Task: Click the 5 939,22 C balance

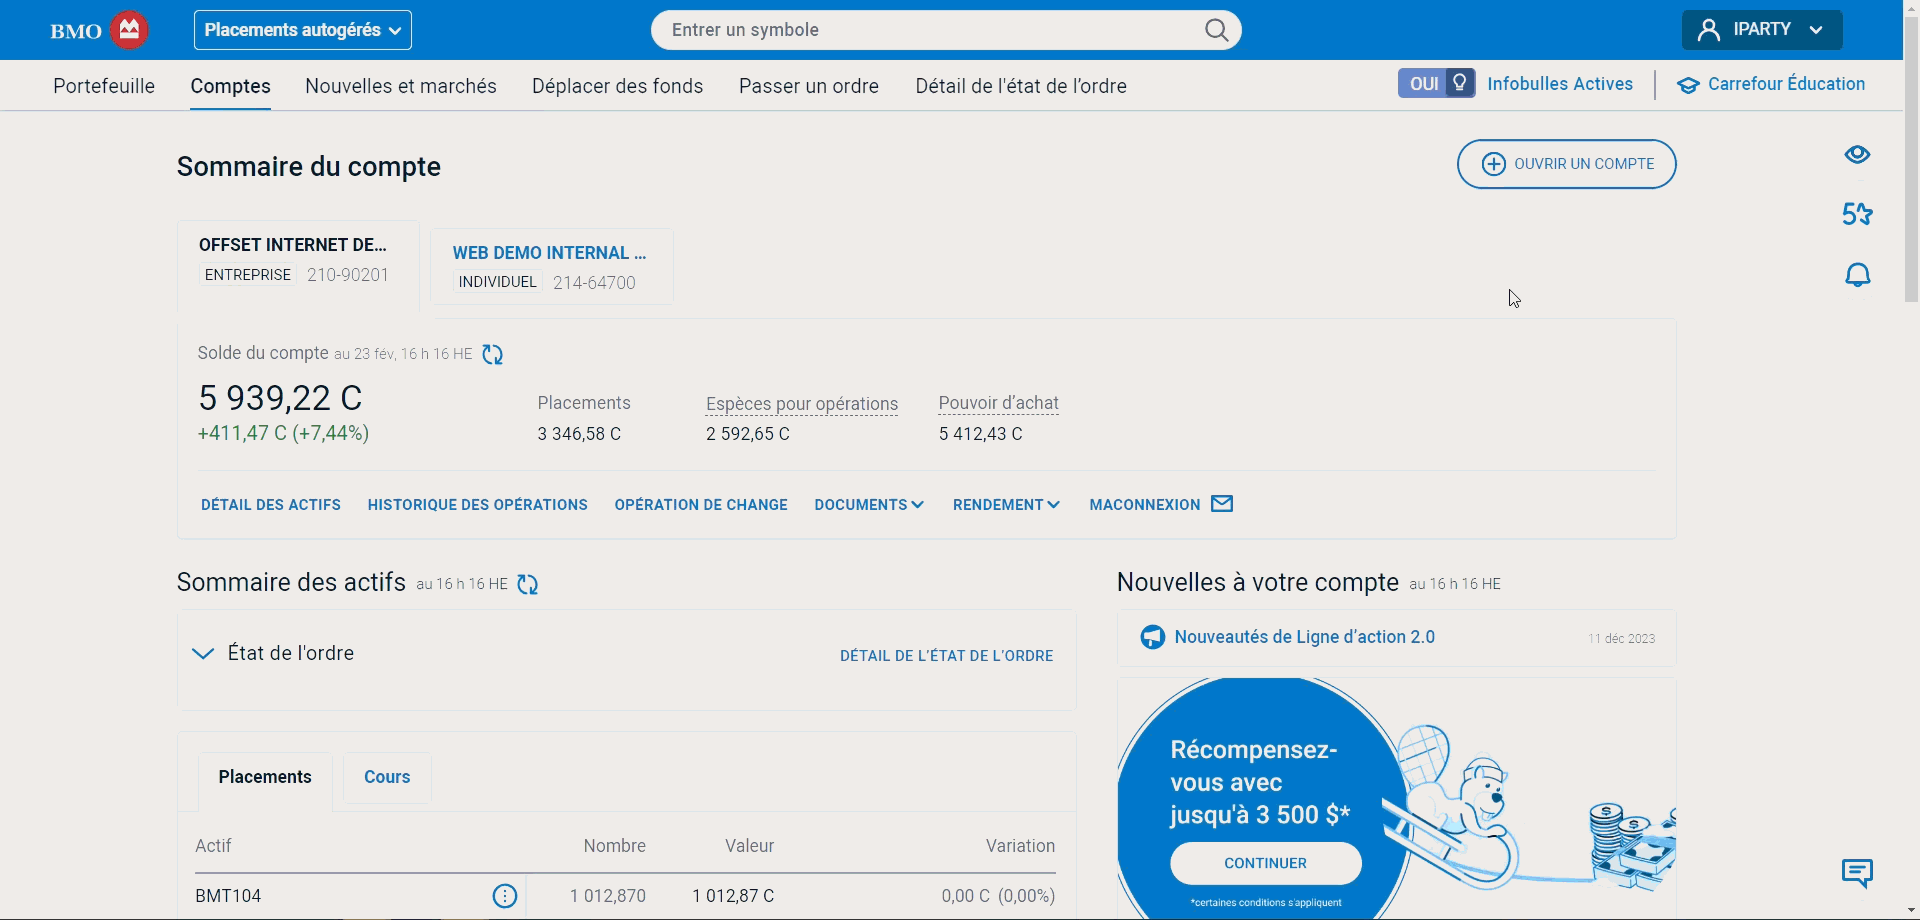Action: point(280,398)
